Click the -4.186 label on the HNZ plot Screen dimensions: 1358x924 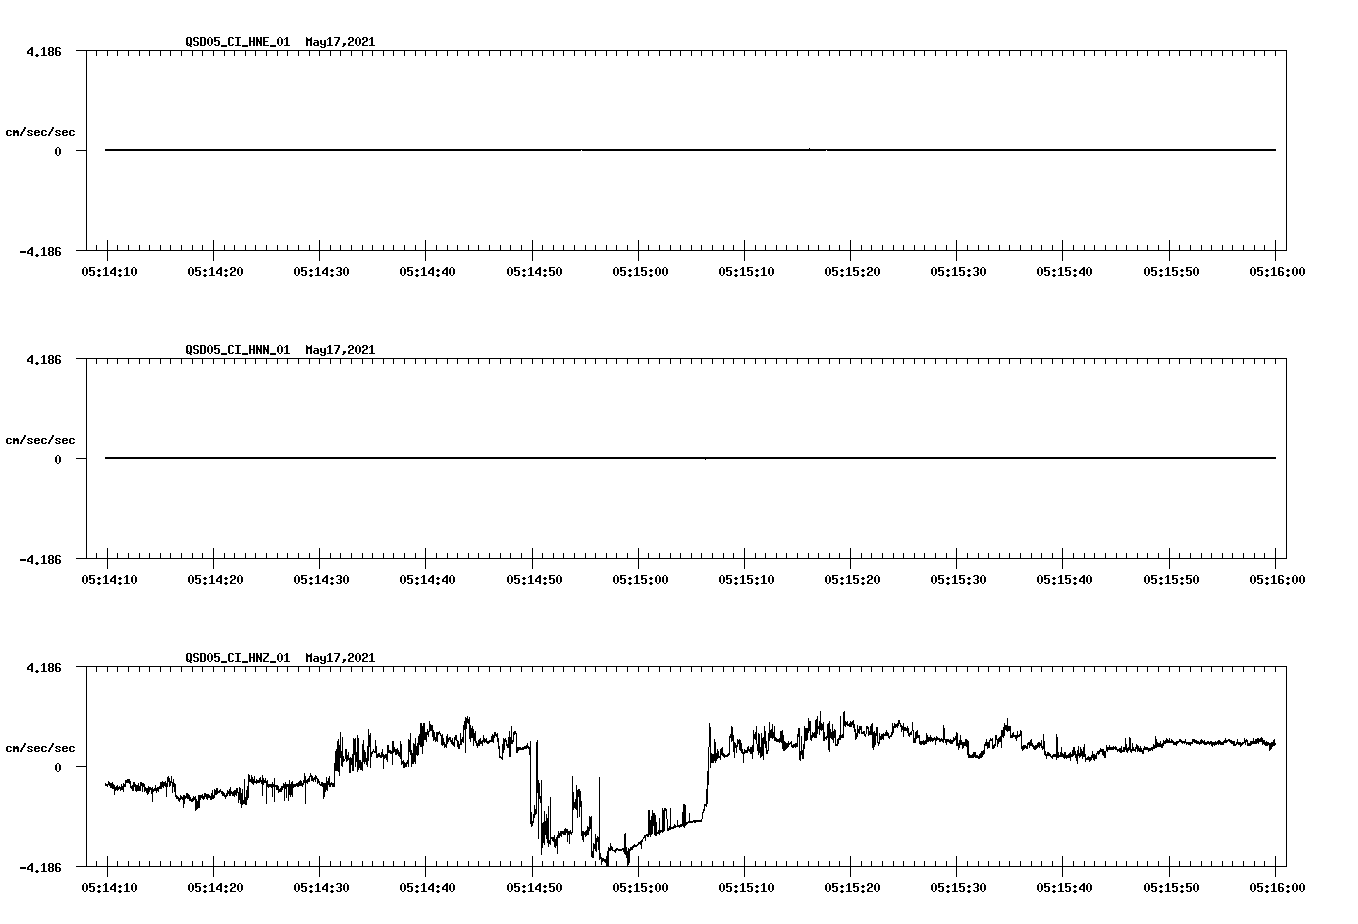[x=40, y=868]
